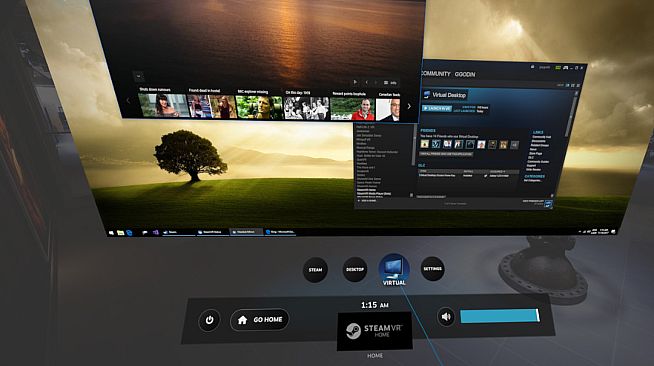This screenshot has height=366, width=654.
Task: Open File Explorer from the taskbar
Action: click(120, 233)
